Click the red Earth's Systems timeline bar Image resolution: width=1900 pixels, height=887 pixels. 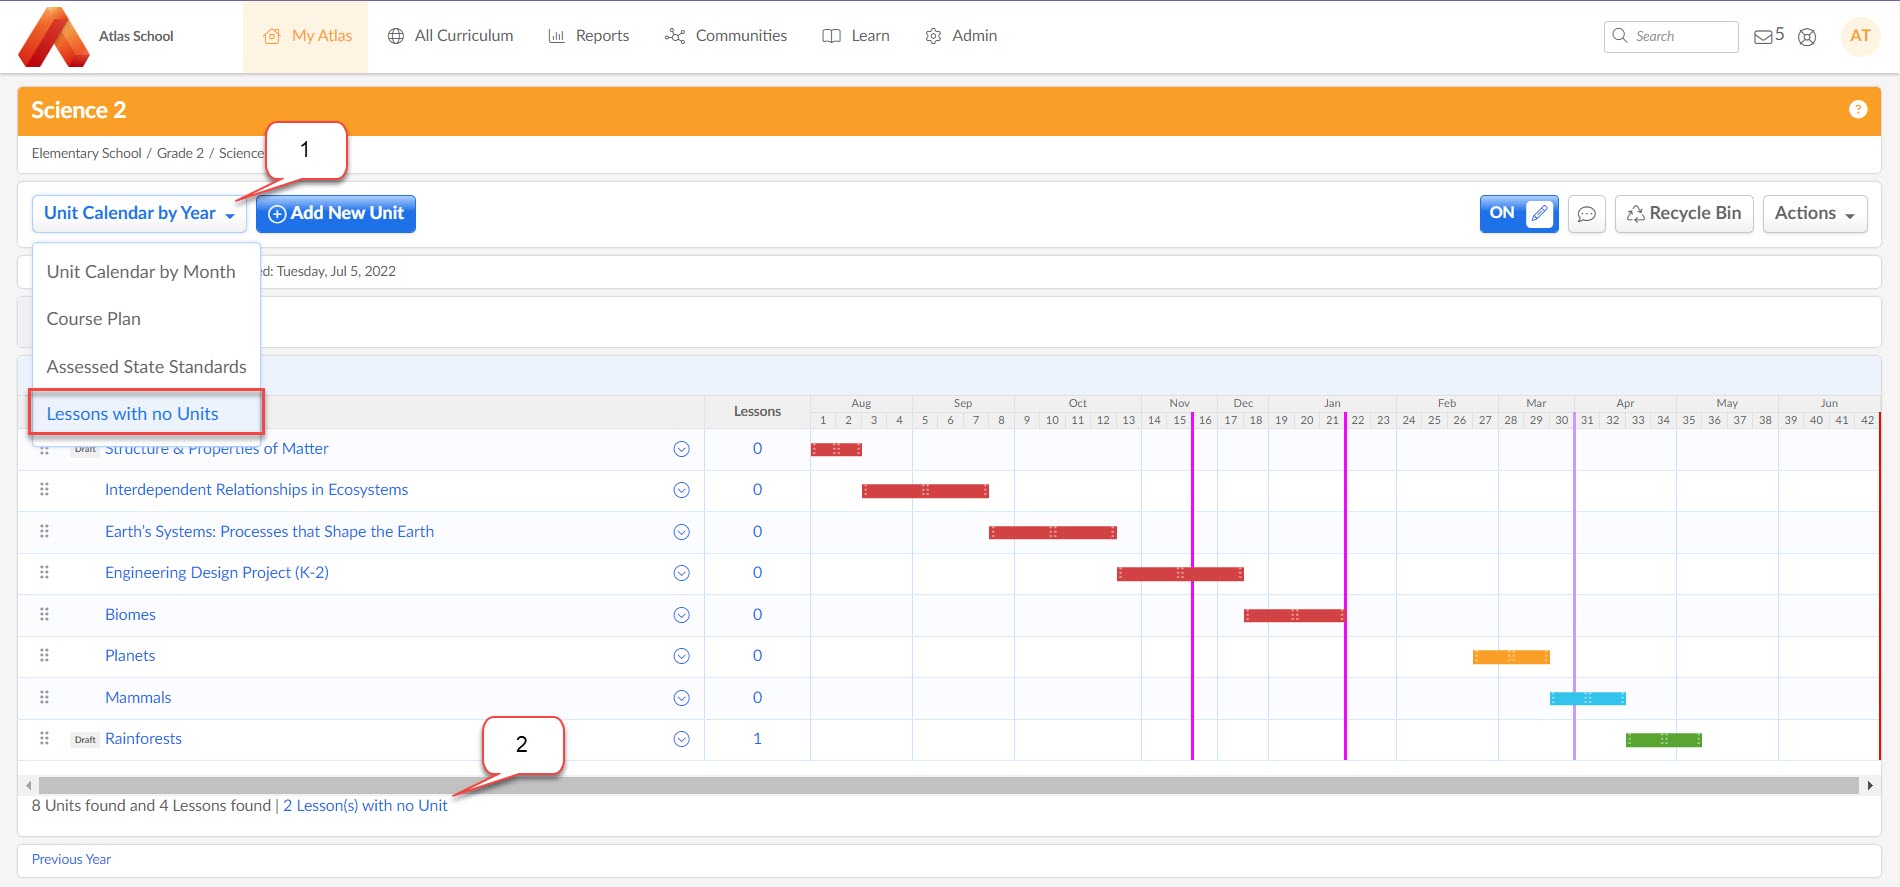1052,533
